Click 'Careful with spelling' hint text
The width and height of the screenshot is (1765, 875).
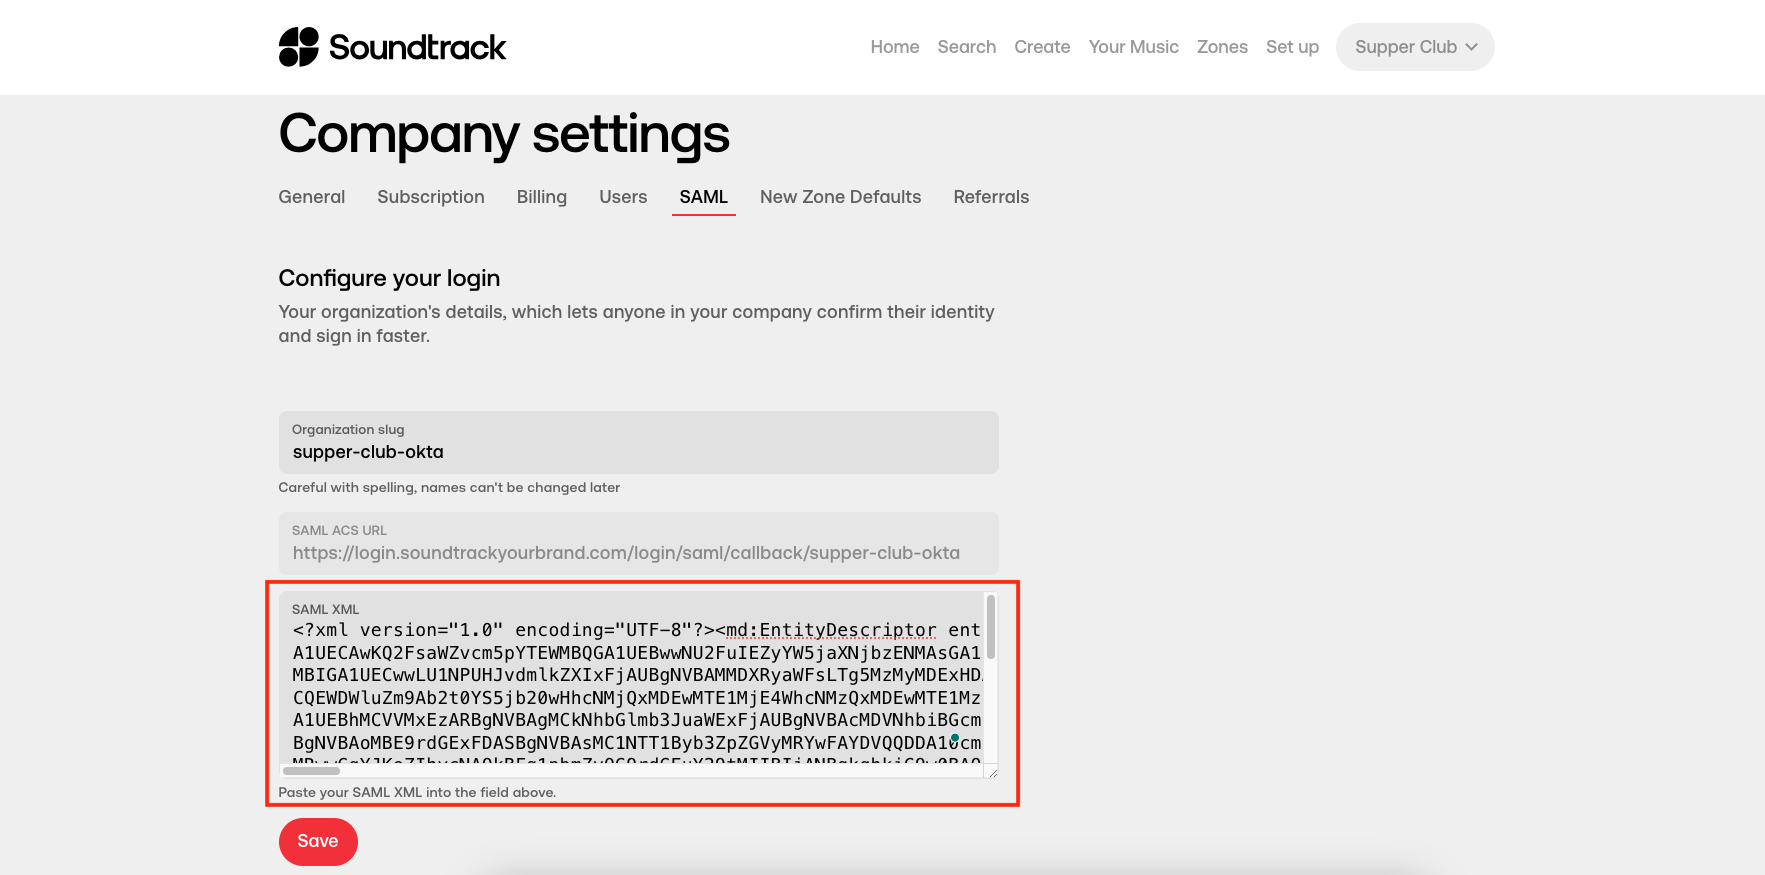pos(449,487)
